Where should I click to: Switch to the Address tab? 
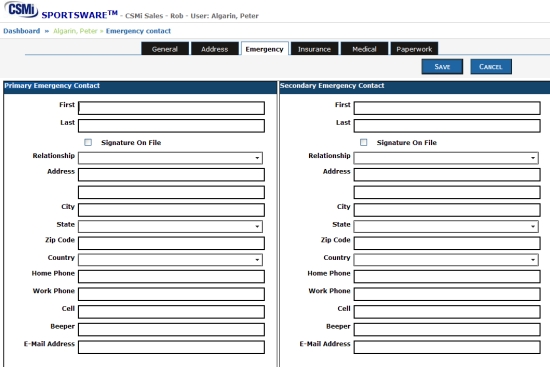pos(215,49)
